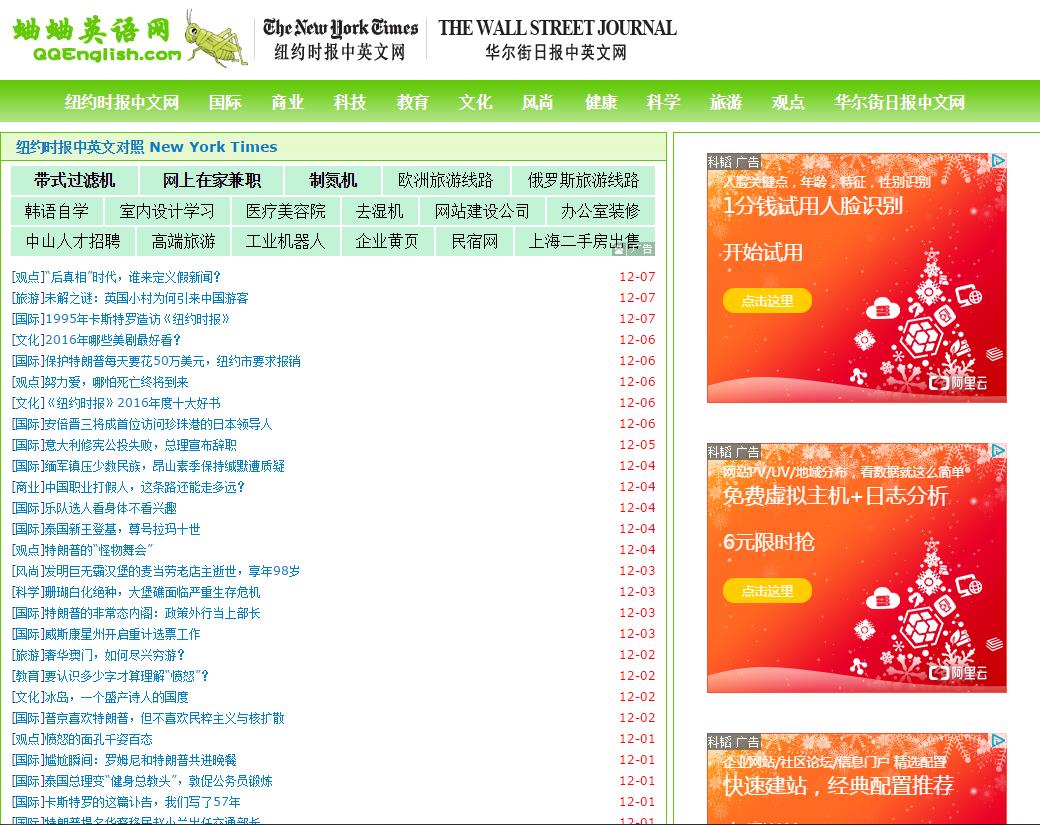The image size is (1040, 825).
Task: Click the 制氮机 ad link
Action: [333, 180]
